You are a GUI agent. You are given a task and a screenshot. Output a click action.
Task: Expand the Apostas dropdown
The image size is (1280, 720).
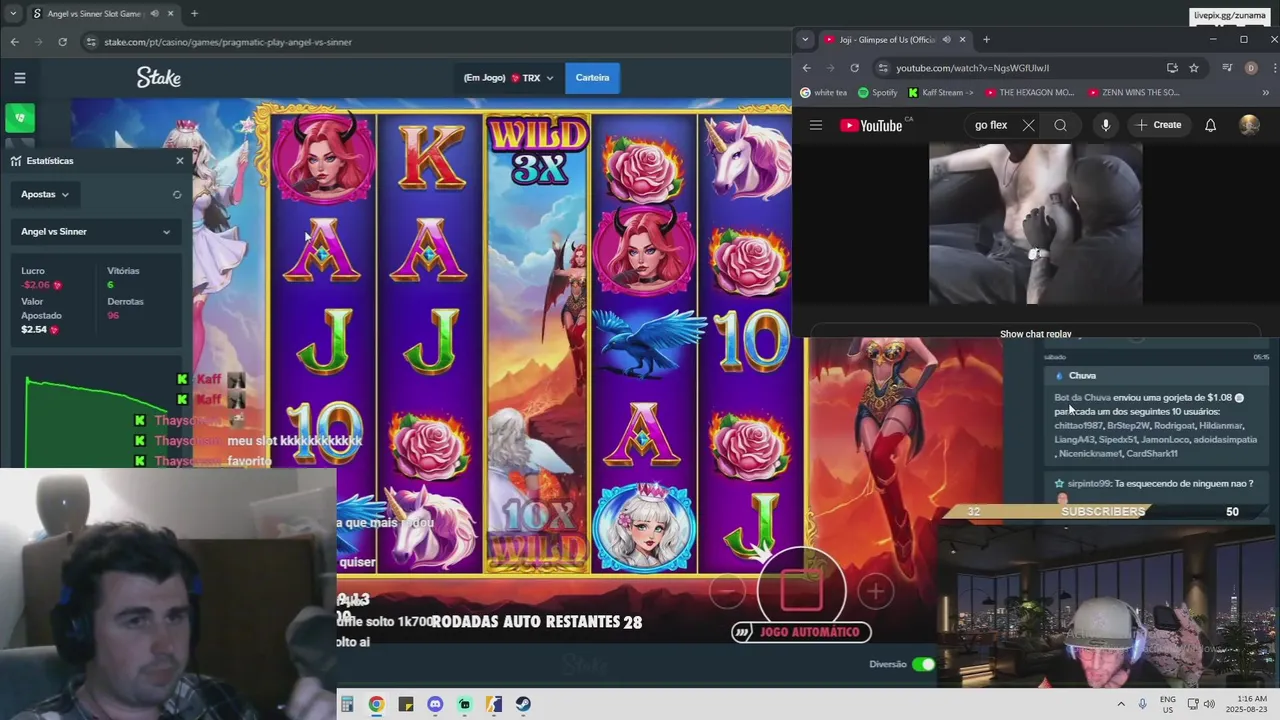pyautogui.click(x=45, y=194)
